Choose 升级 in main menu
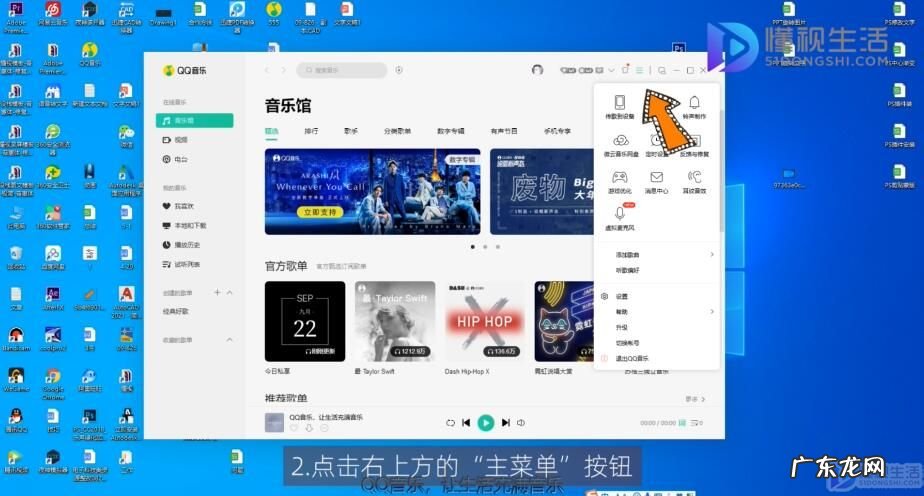924x496 pixels. coord(622,327)
